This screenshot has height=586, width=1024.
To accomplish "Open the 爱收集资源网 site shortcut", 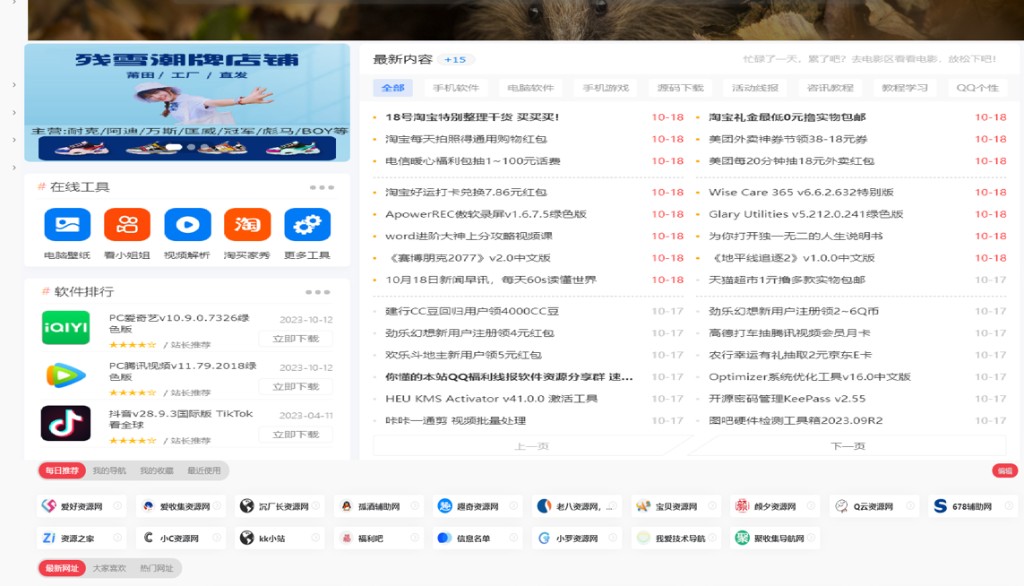I will [x=182, y=506].
